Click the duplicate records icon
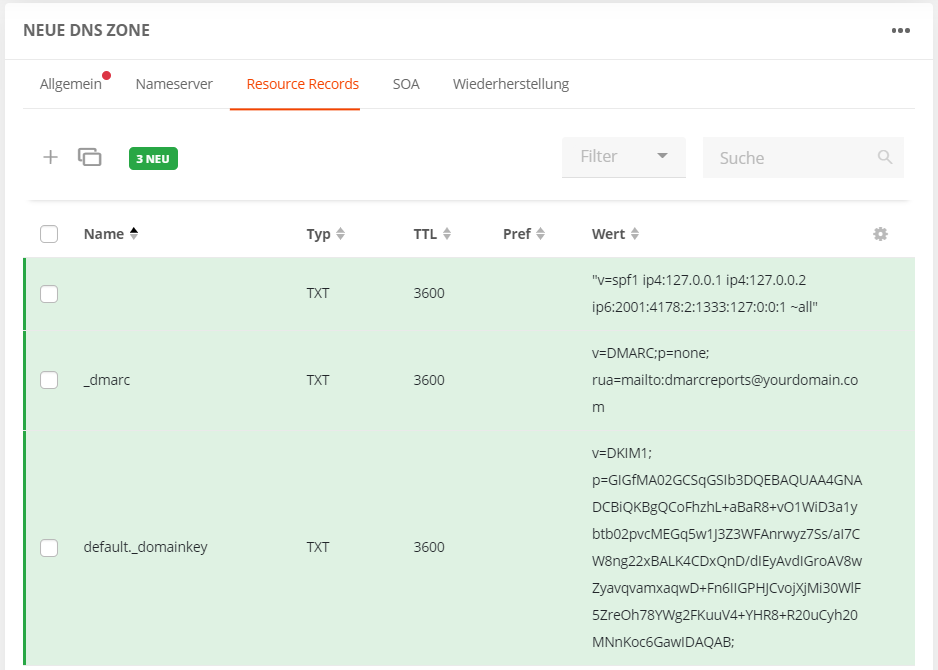Image resolution: width=938 pixels, height=670 pixels. coord(90,157)
